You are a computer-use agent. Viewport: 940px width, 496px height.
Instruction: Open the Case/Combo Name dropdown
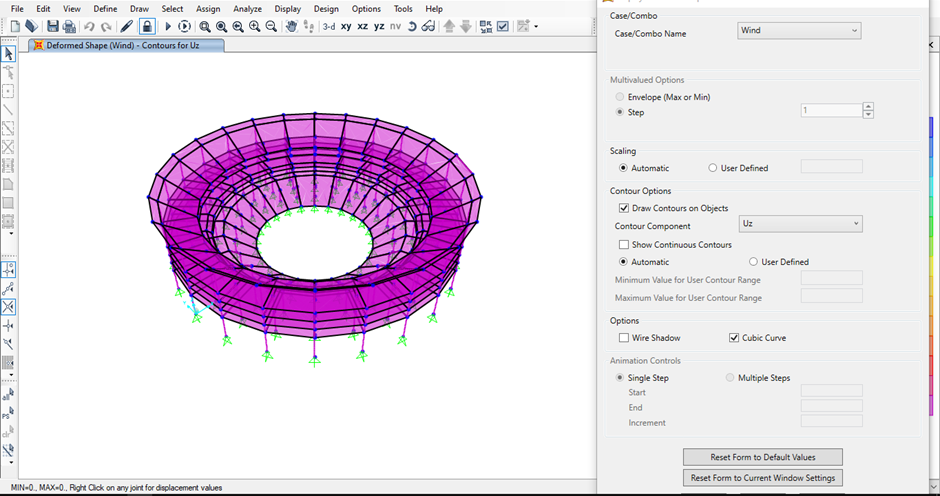click(799, 31)
